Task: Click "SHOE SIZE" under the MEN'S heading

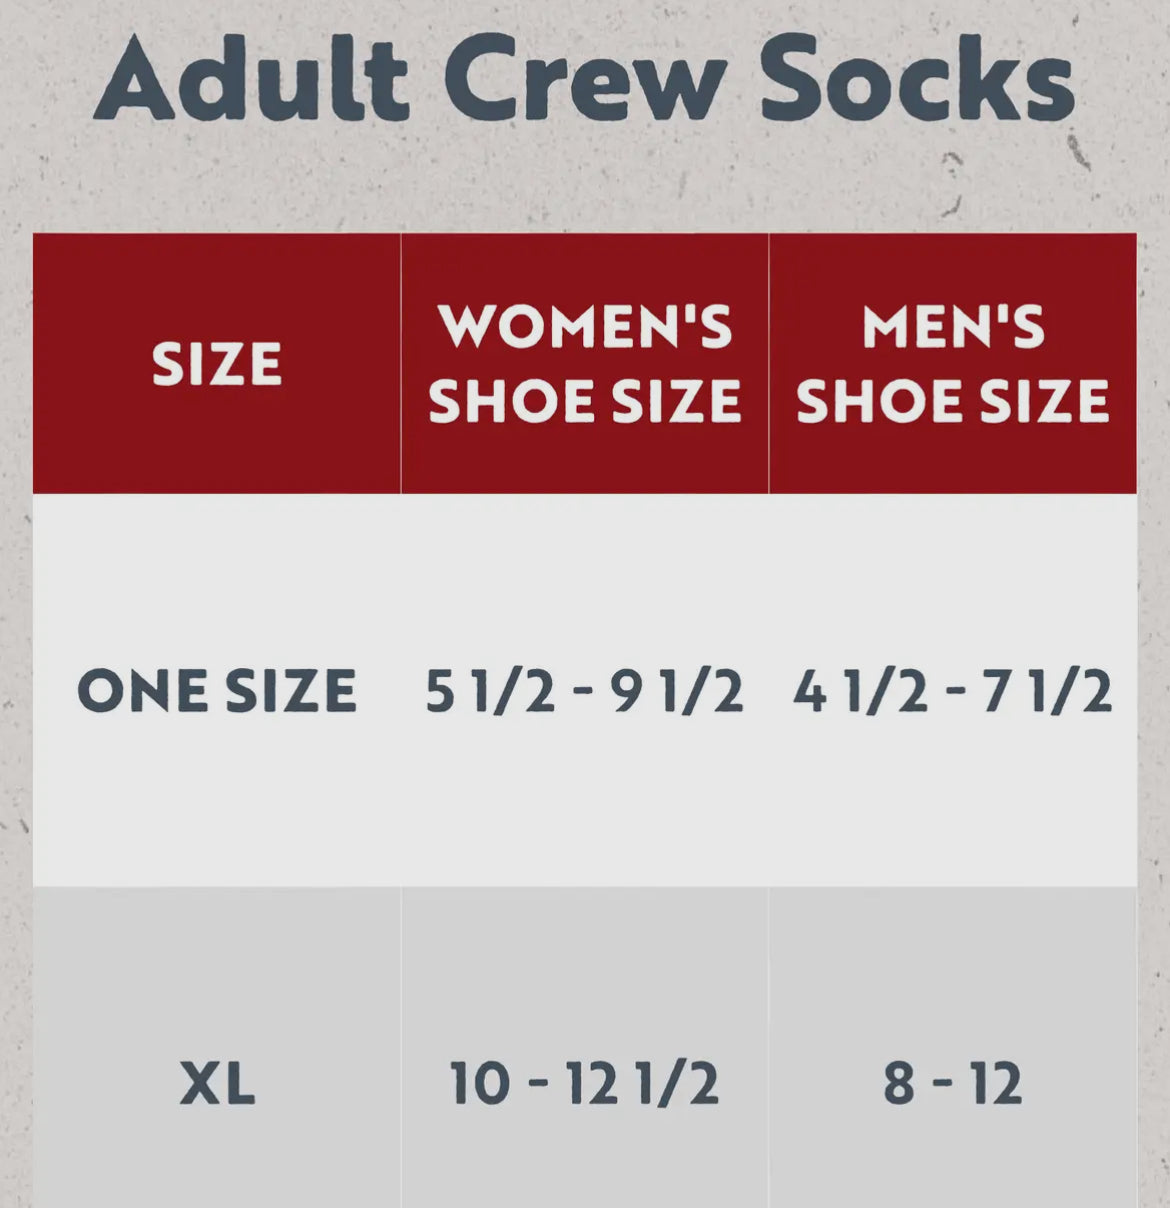Action: [953, 401]
